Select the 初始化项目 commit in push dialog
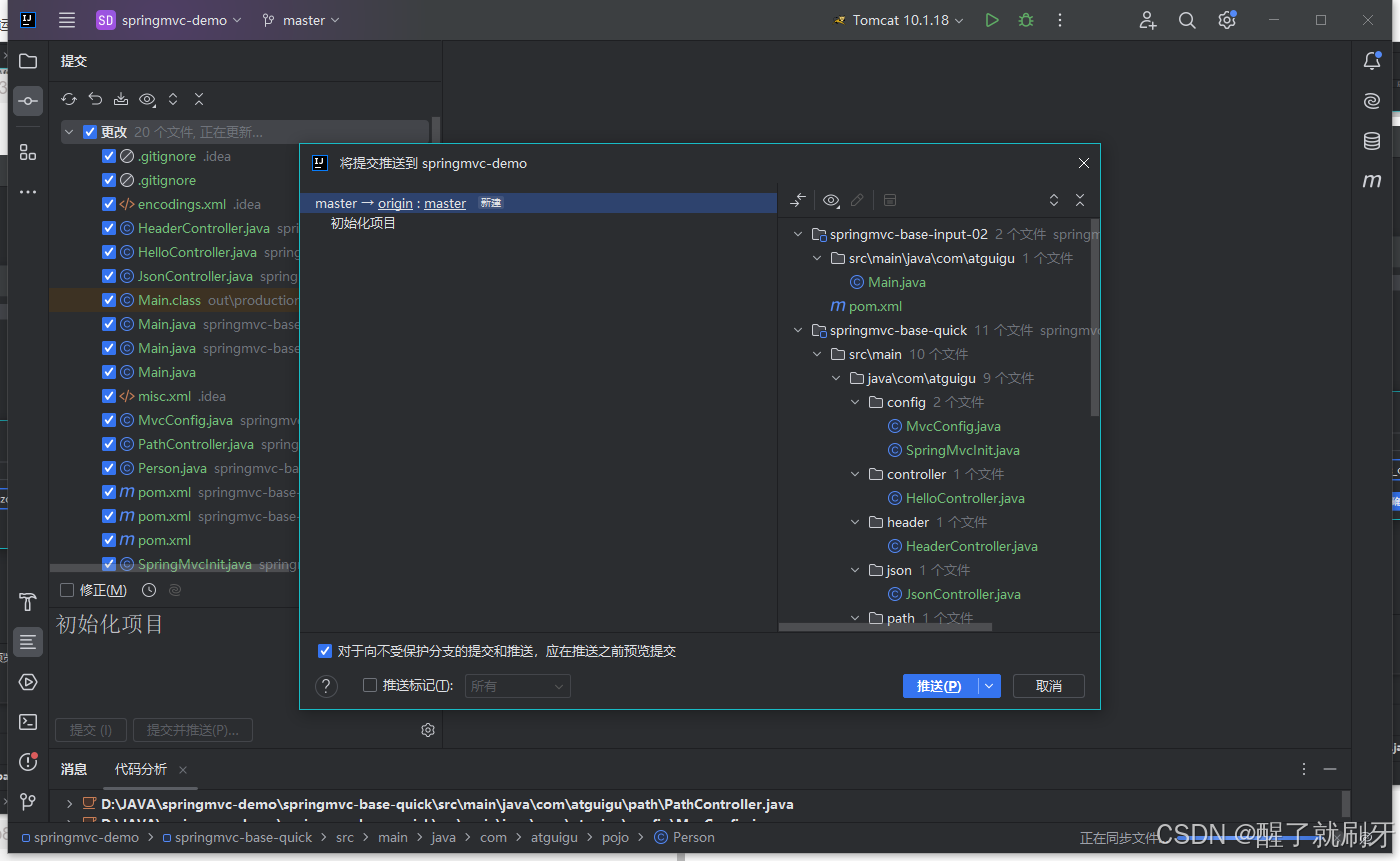 pos(364,223)
